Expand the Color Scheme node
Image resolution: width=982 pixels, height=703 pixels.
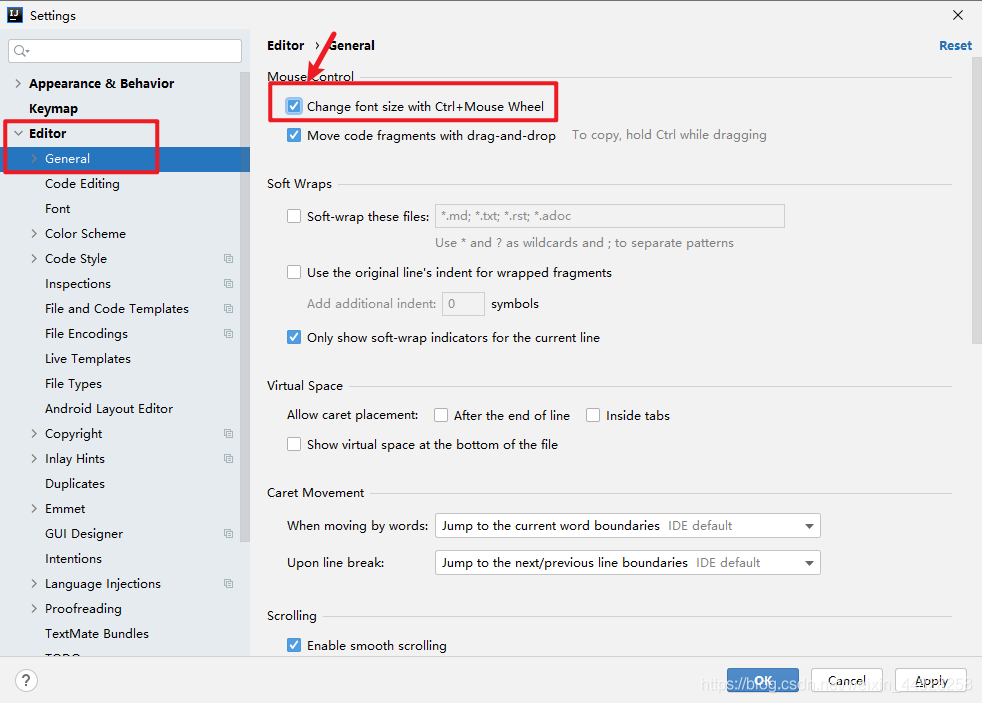pos(34,233)
